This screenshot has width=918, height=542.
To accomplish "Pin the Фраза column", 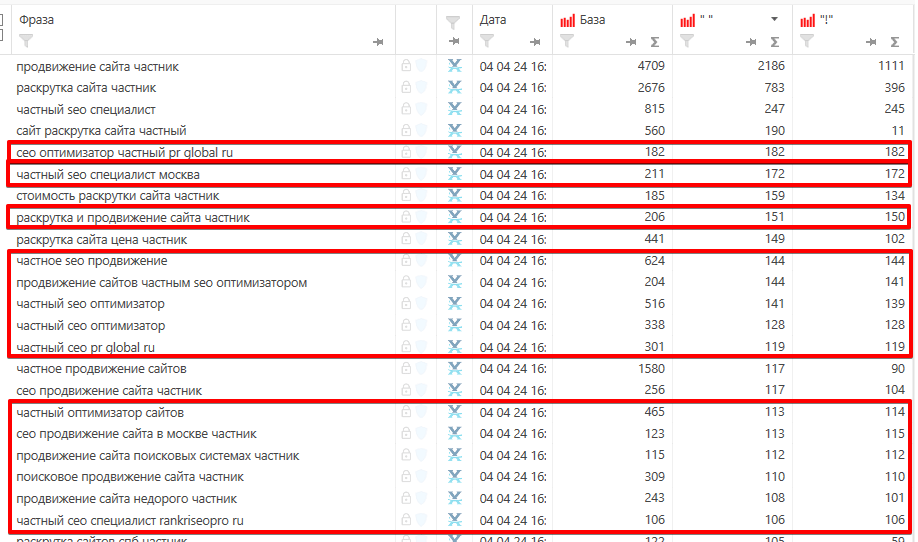I will click(x=378, y=42).
